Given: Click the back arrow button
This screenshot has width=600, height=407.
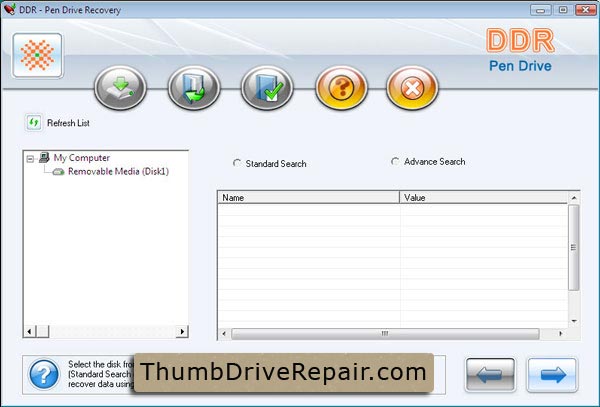Looking at the screenshot, I should pyautogui.click(x=490, y=375).
